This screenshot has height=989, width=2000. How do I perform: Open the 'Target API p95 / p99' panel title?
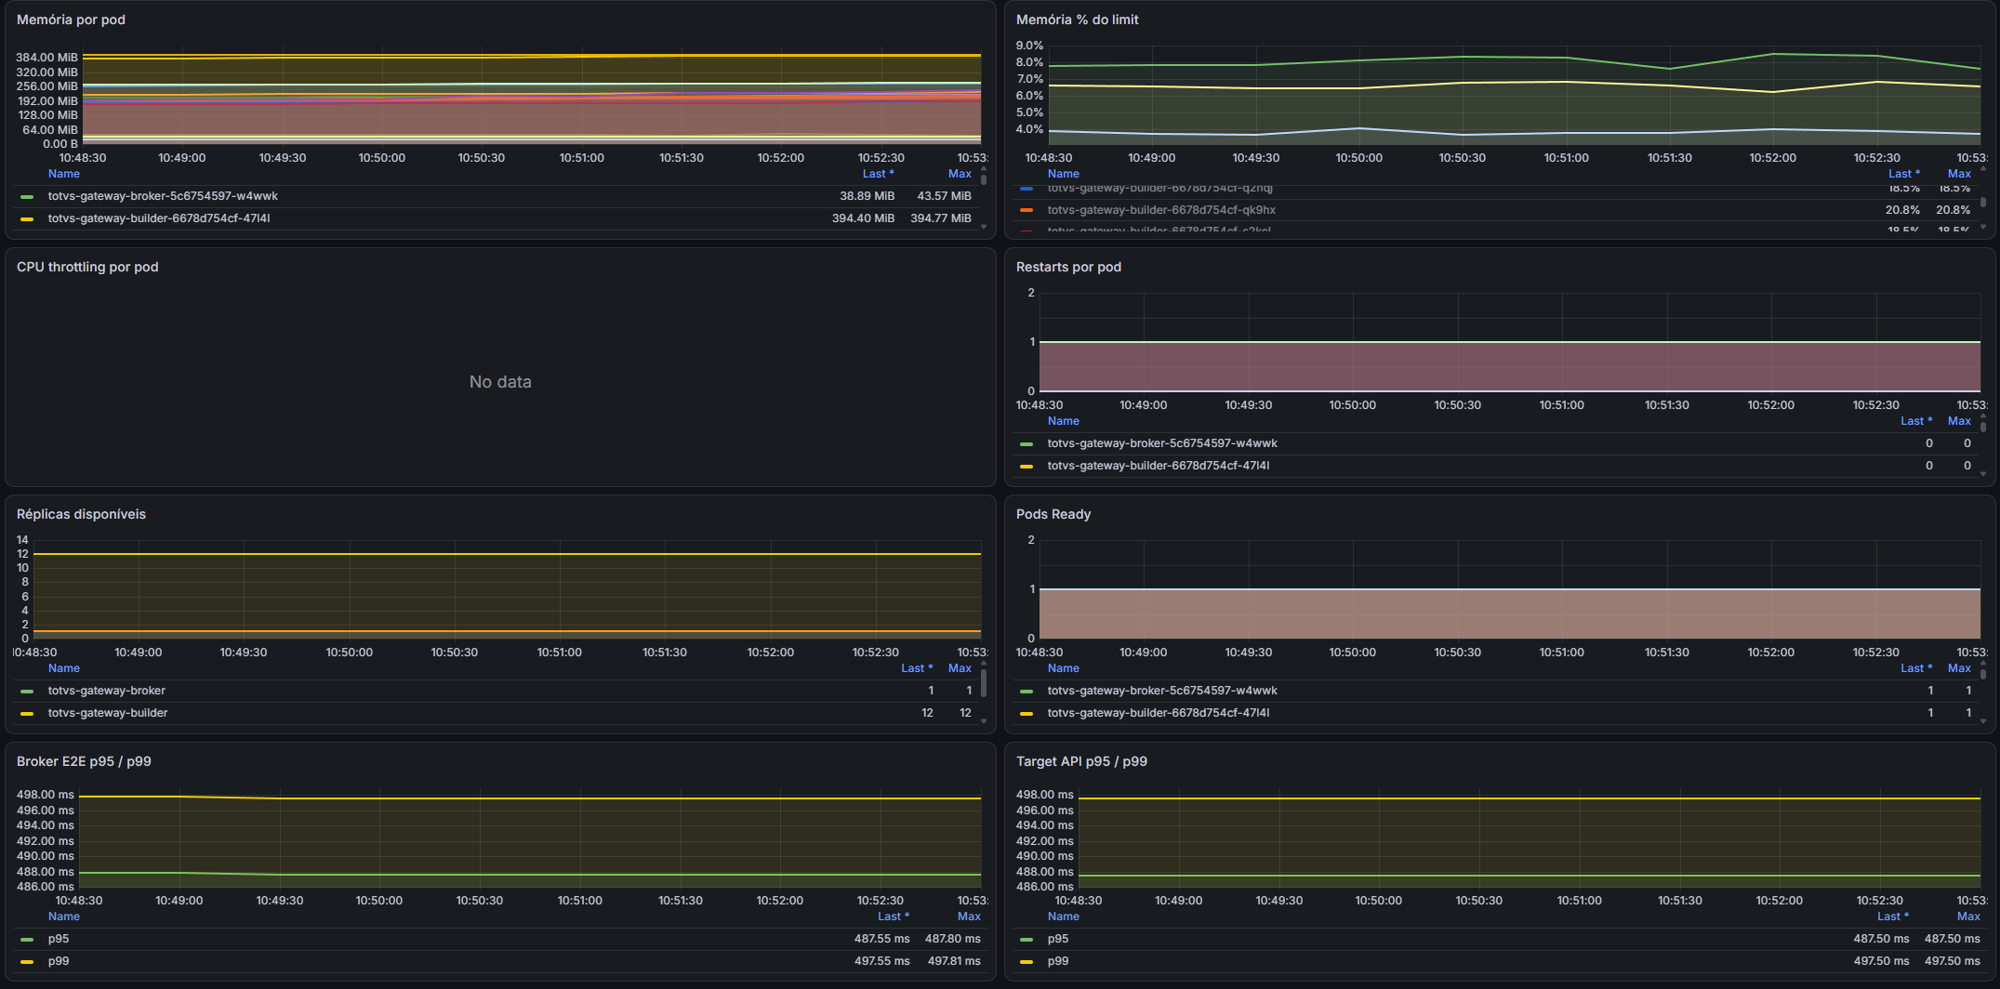[x=1081, y=761]
